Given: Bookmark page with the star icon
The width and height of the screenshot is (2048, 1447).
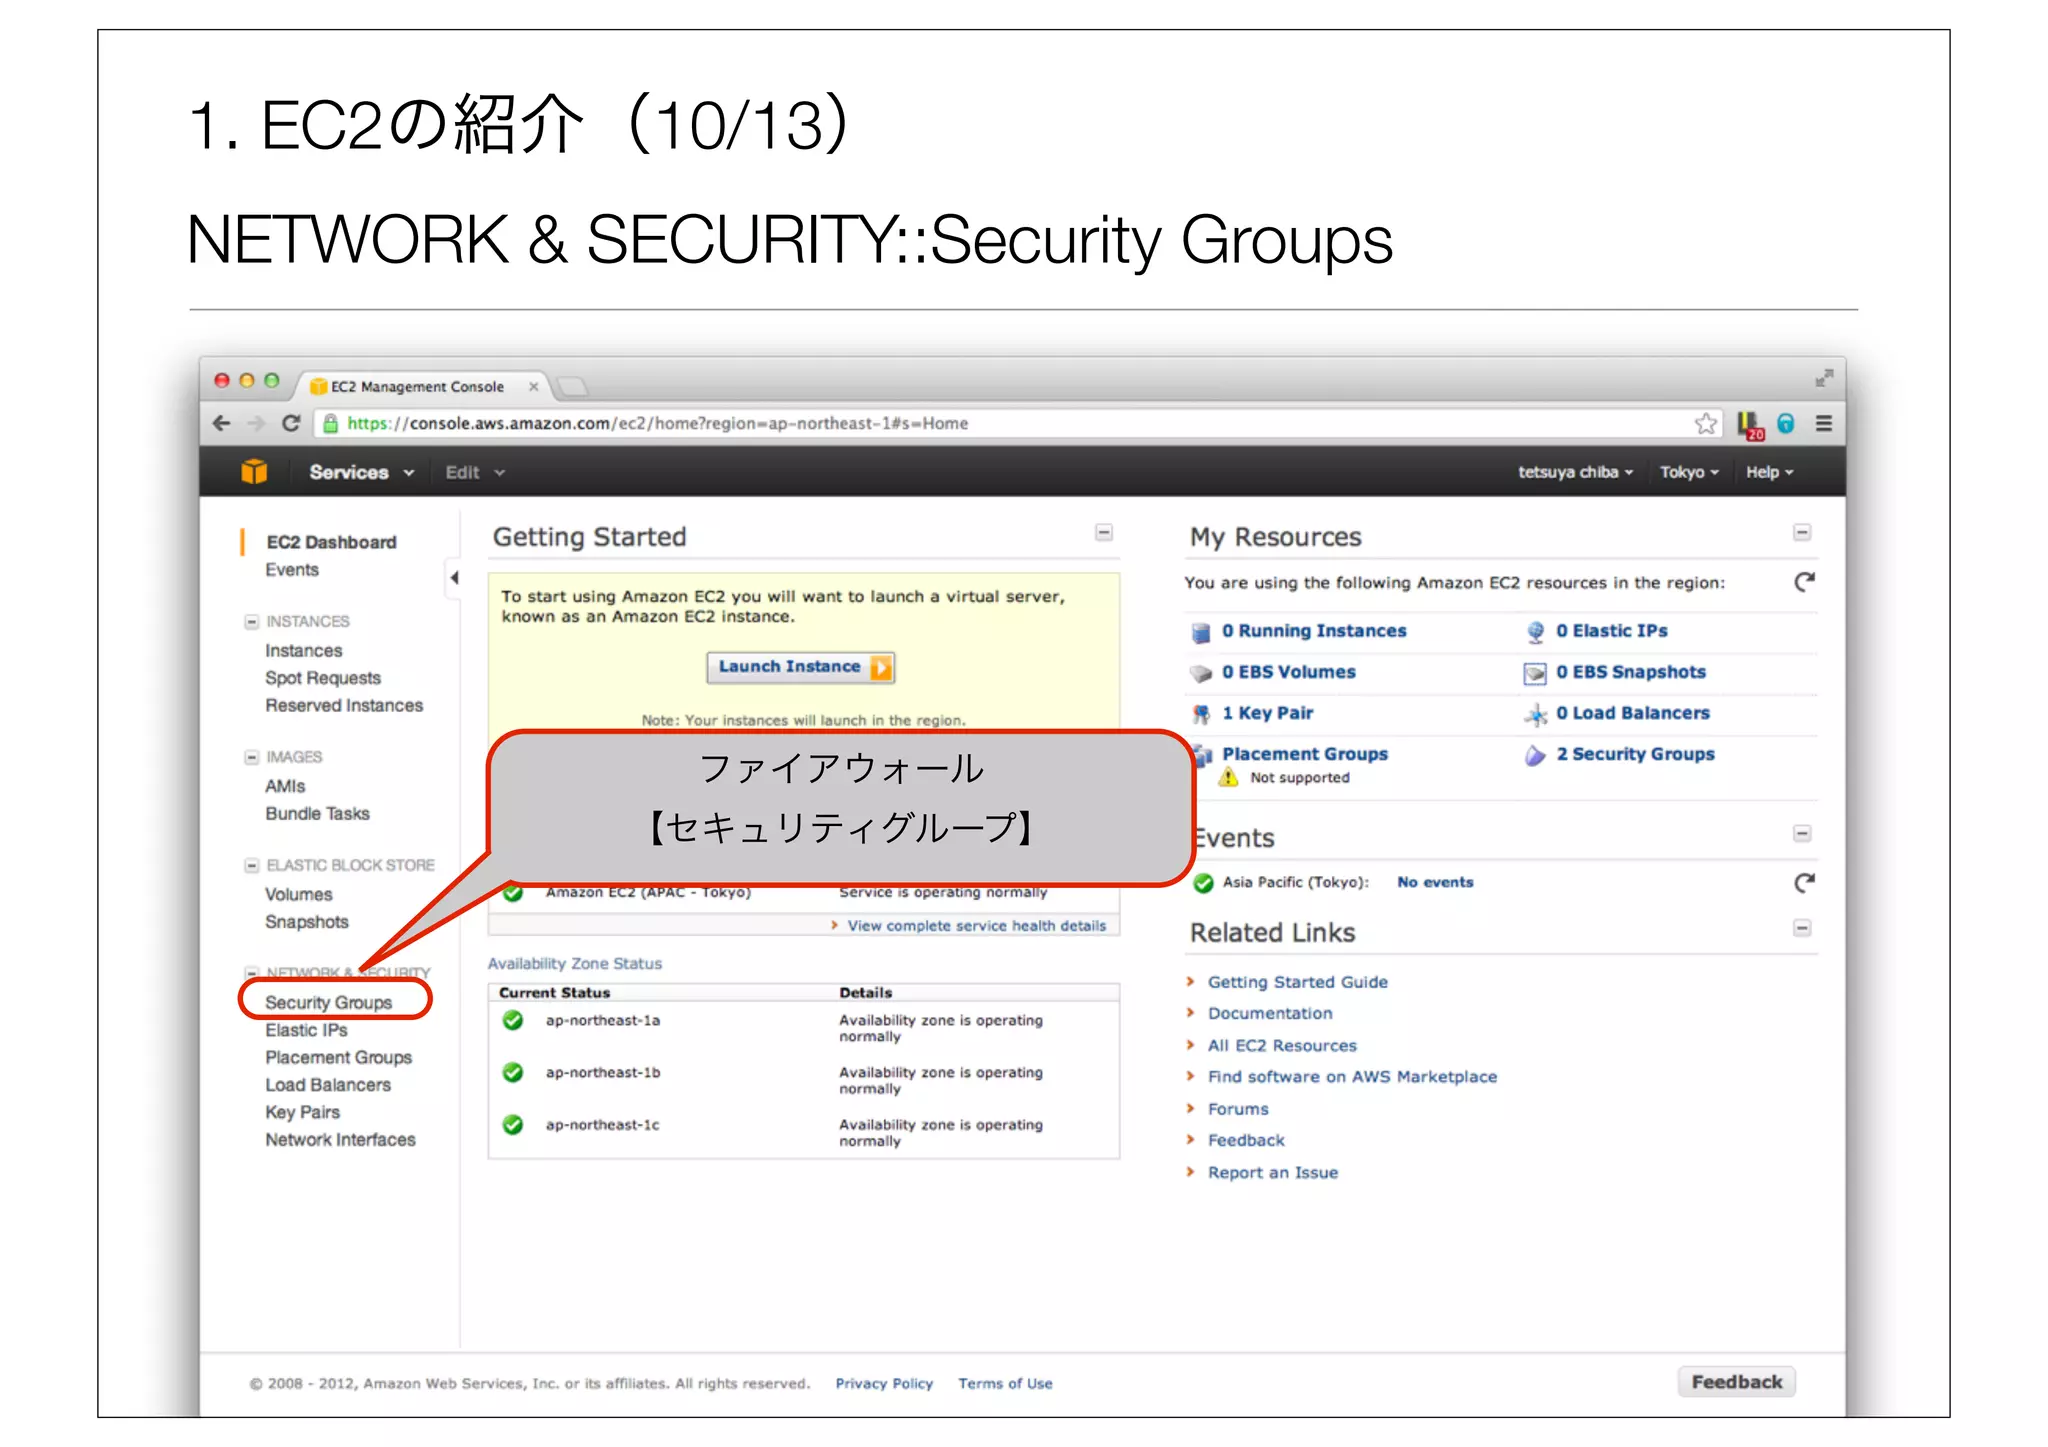Looking at the screenshot, I should coord(1706,423).
